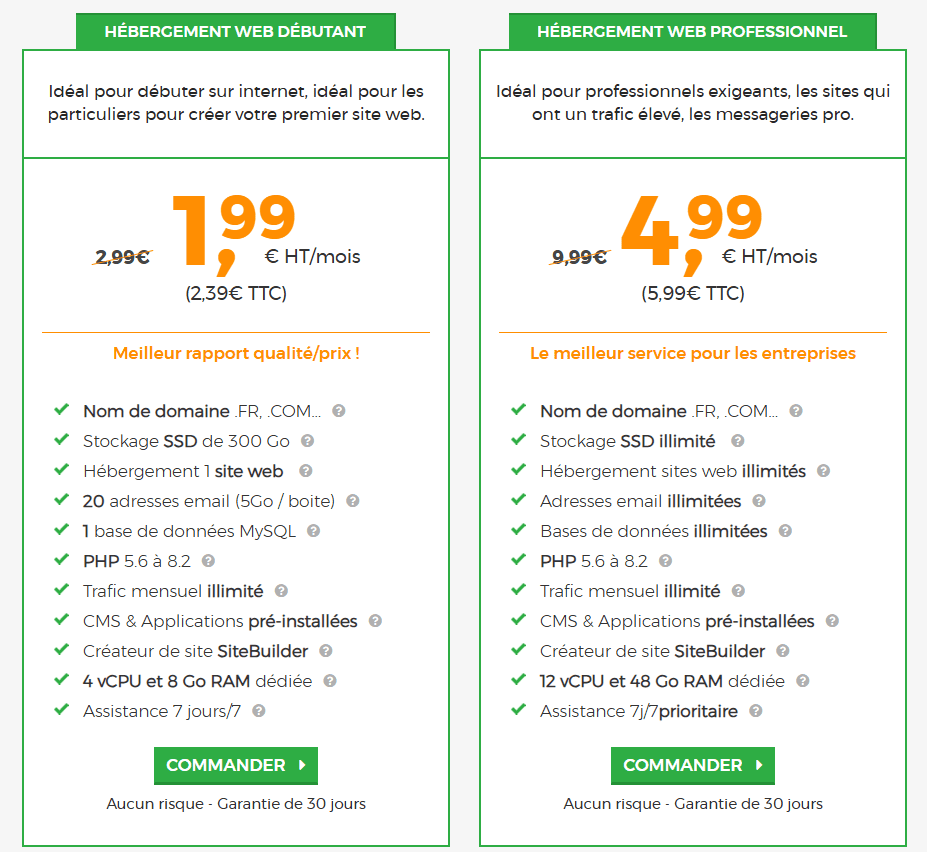Select the Hébergement Web Professionnel header tab

[x=692, y=31]
